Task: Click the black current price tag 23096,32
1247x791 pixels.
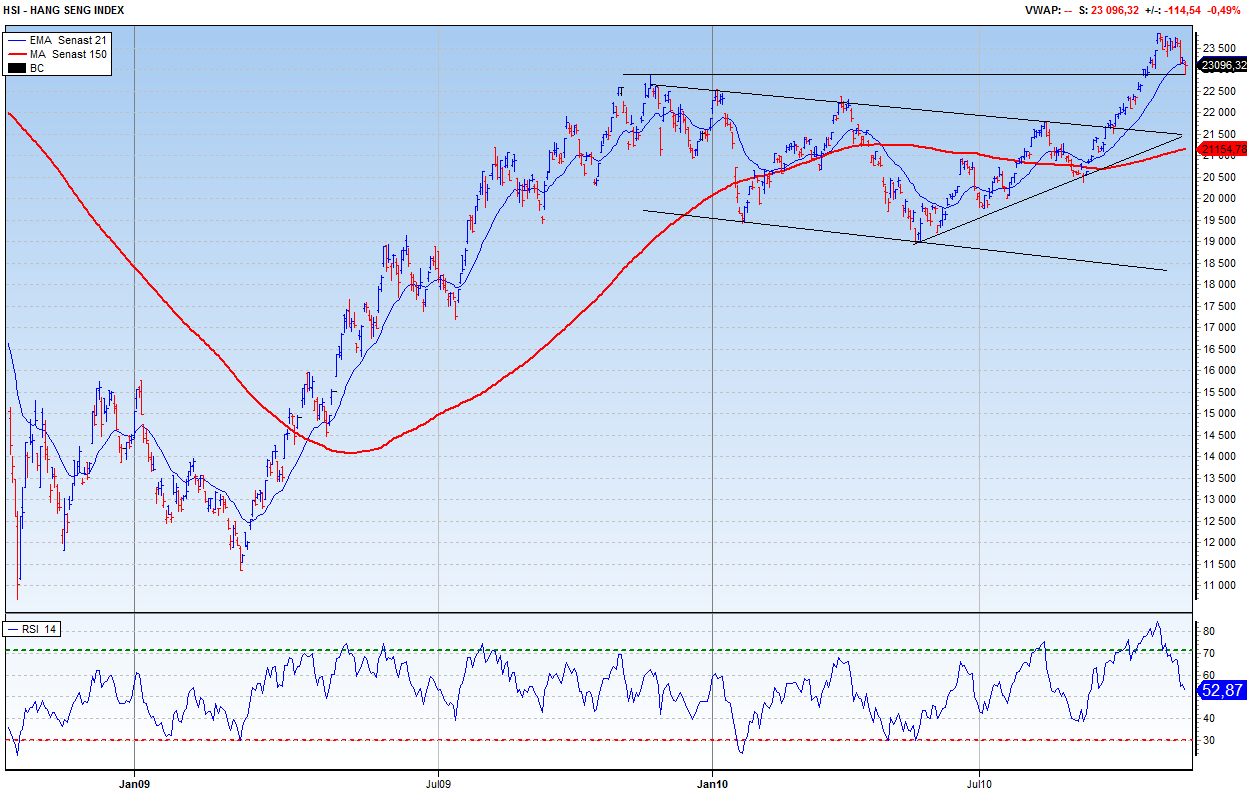Action: pos(1223,65)
